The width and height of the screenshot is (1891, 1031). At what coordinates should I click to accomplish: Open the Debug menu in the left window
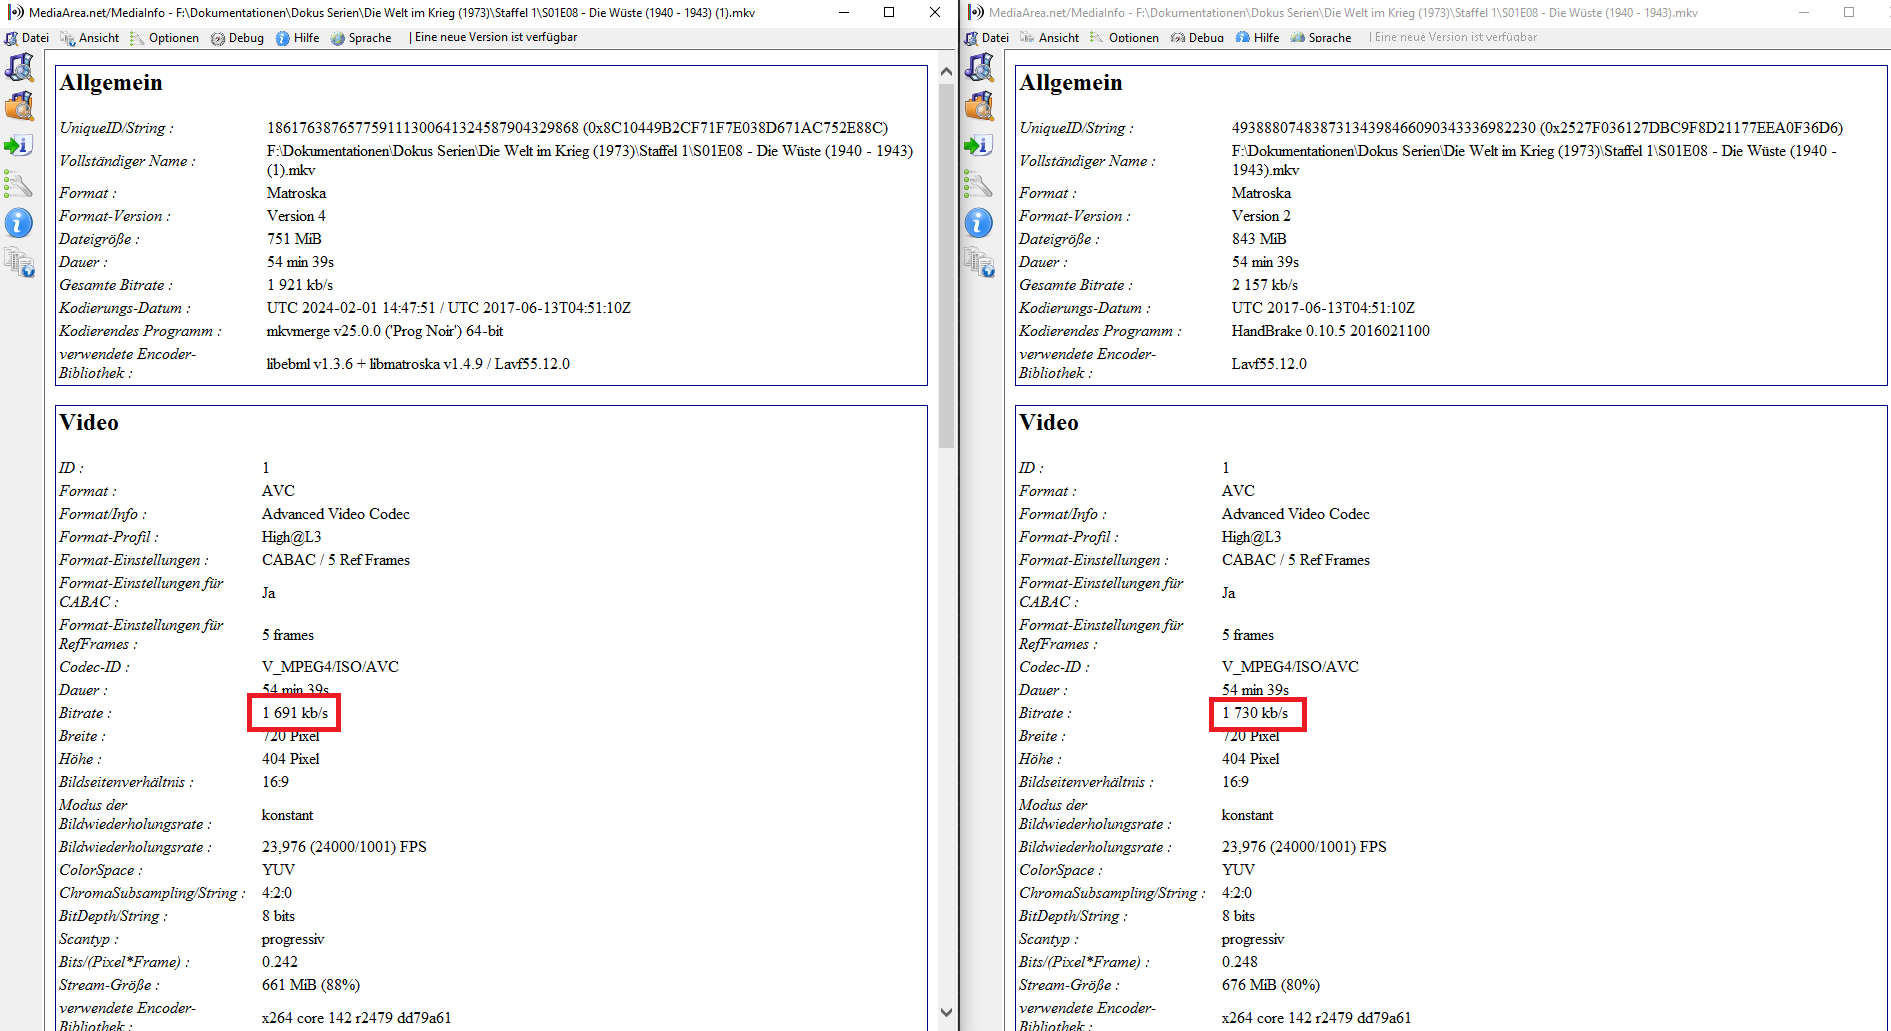(237, 38)
